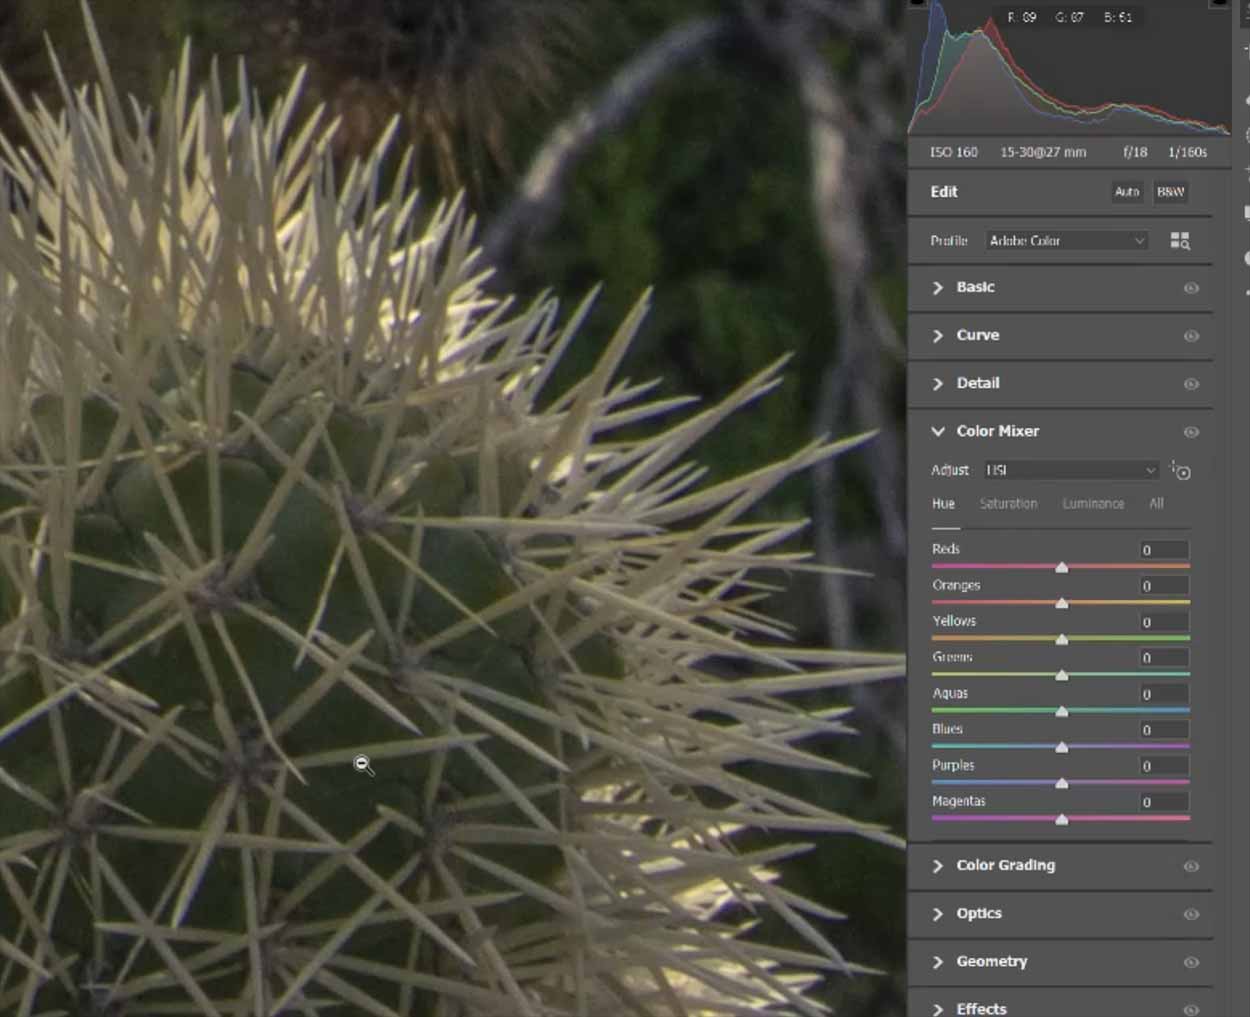Toggle Curve panel visibility eye
The width and height of the screenshot is (1250, 1017).
pos(1191,336)
